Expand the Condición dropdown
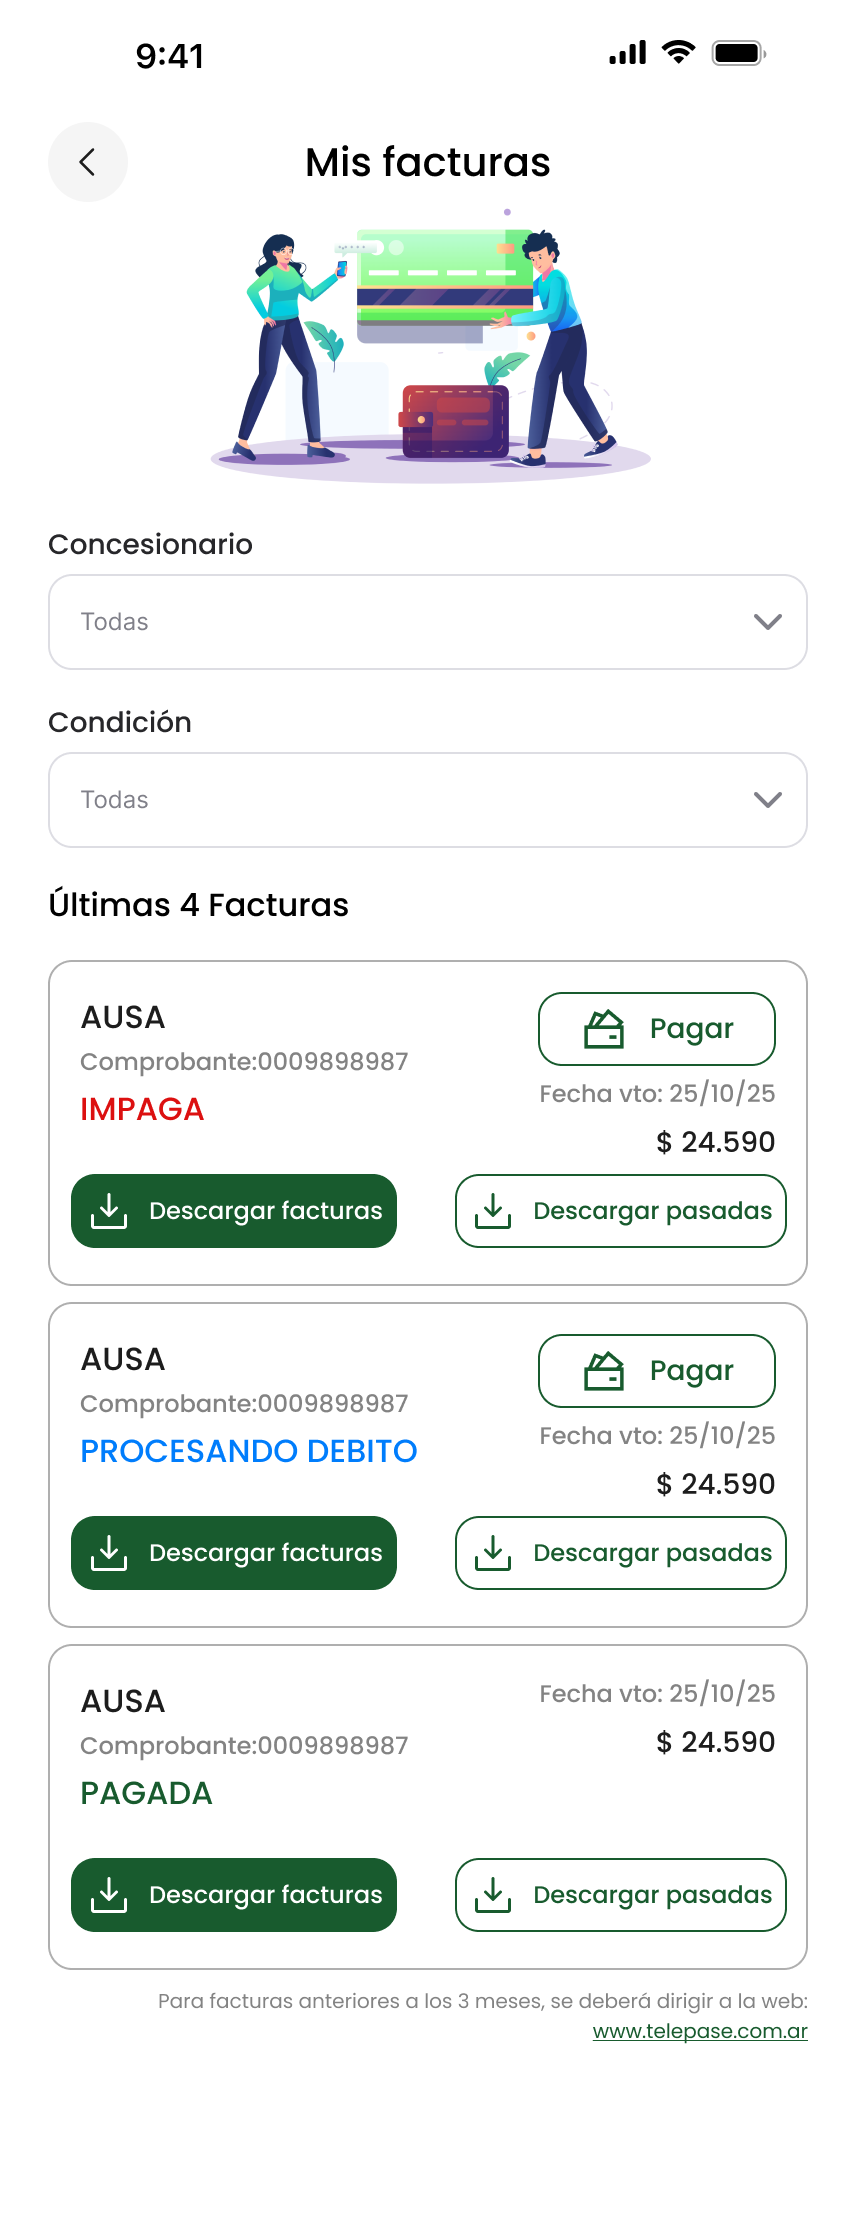 pyautogui.click(x=427, y=800)
